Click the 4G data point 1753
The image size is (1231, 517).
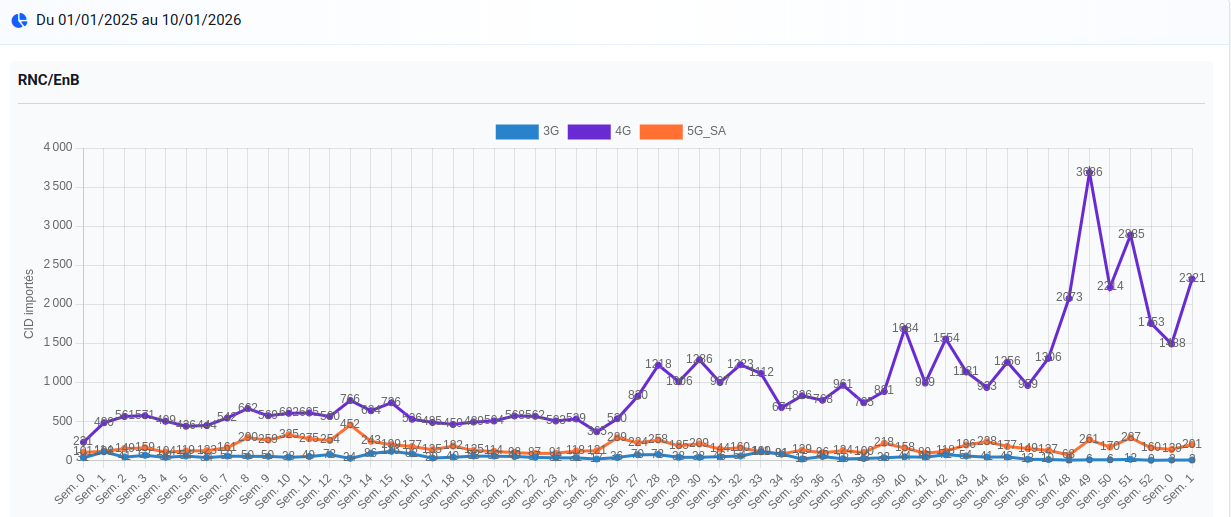coord(1151,322)
